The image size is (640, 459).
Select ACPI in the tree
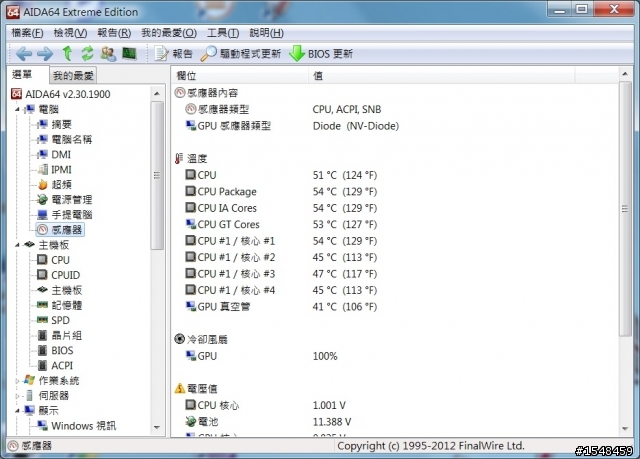click(x=56, y=366)
